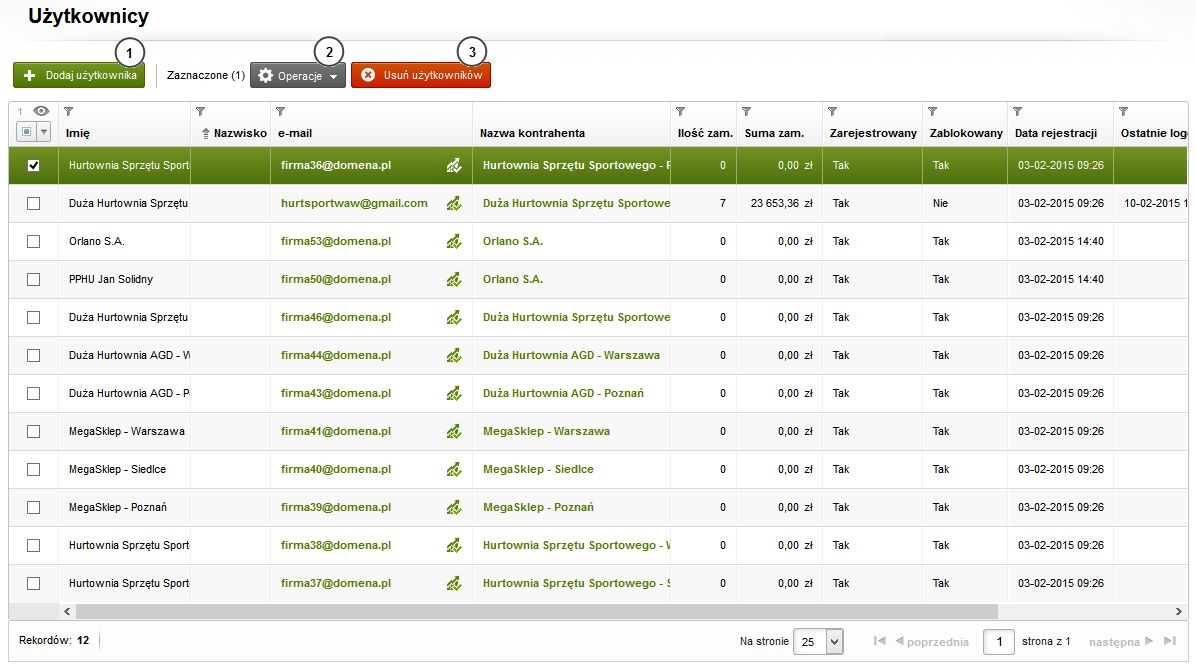Click filter icon above Zablokowany column

pyautogui.click(x=932, y=111)
